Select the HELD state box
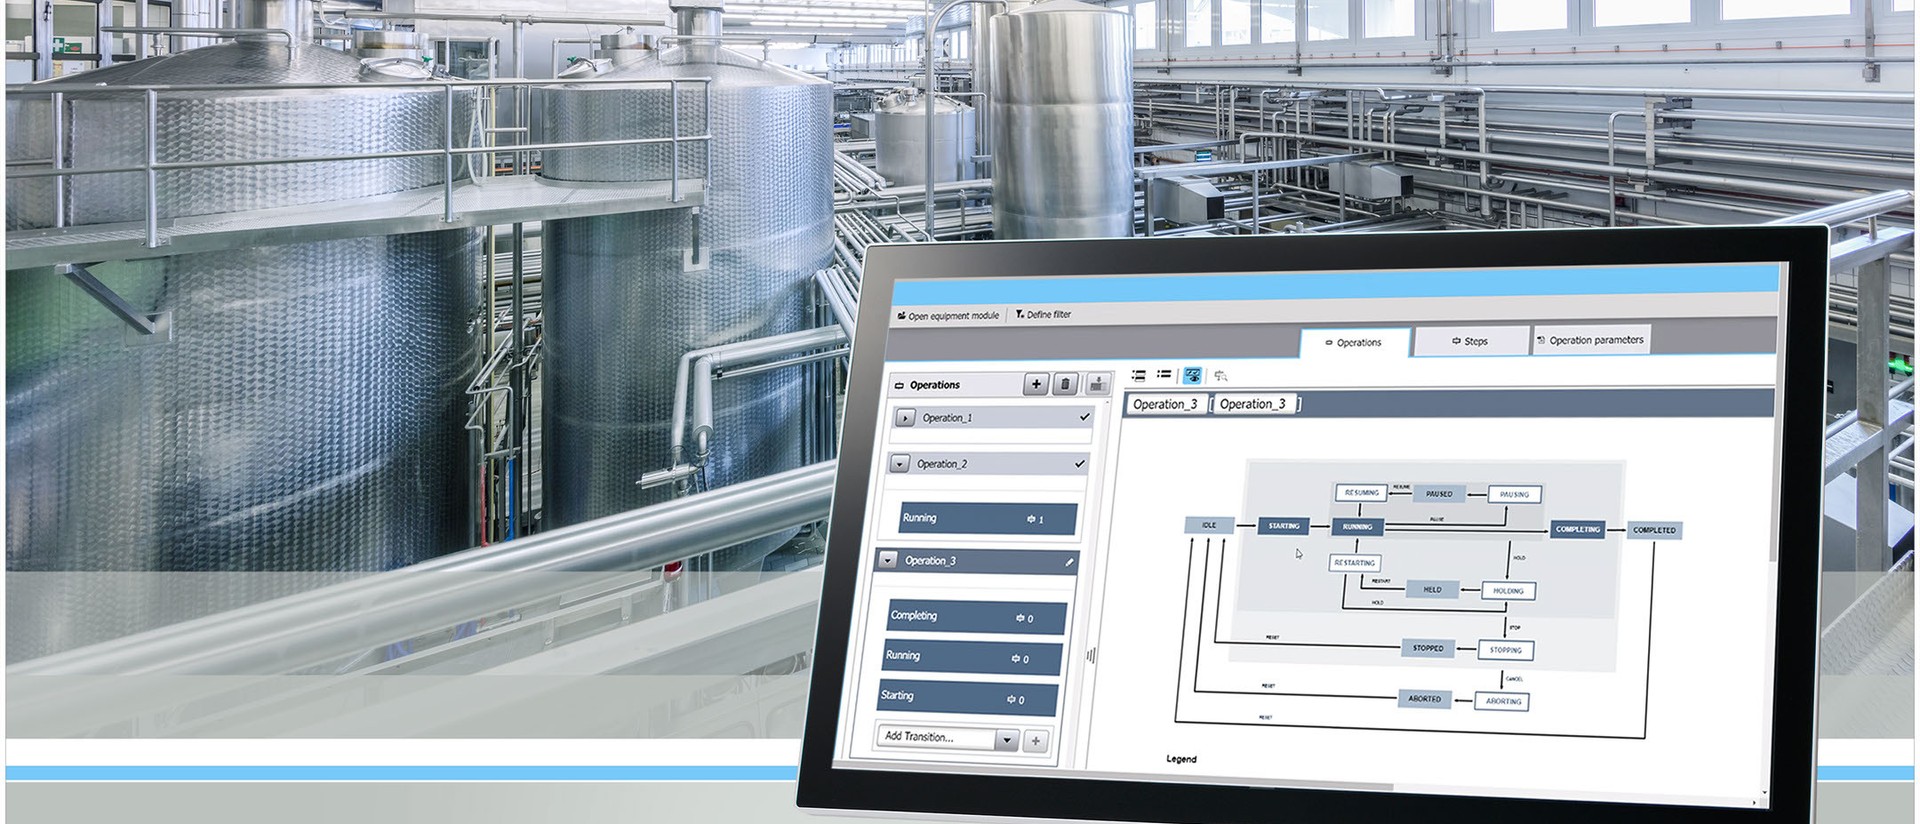Image resolution: width=1920 pixels, height=824 pixels. click(1432, 590)
